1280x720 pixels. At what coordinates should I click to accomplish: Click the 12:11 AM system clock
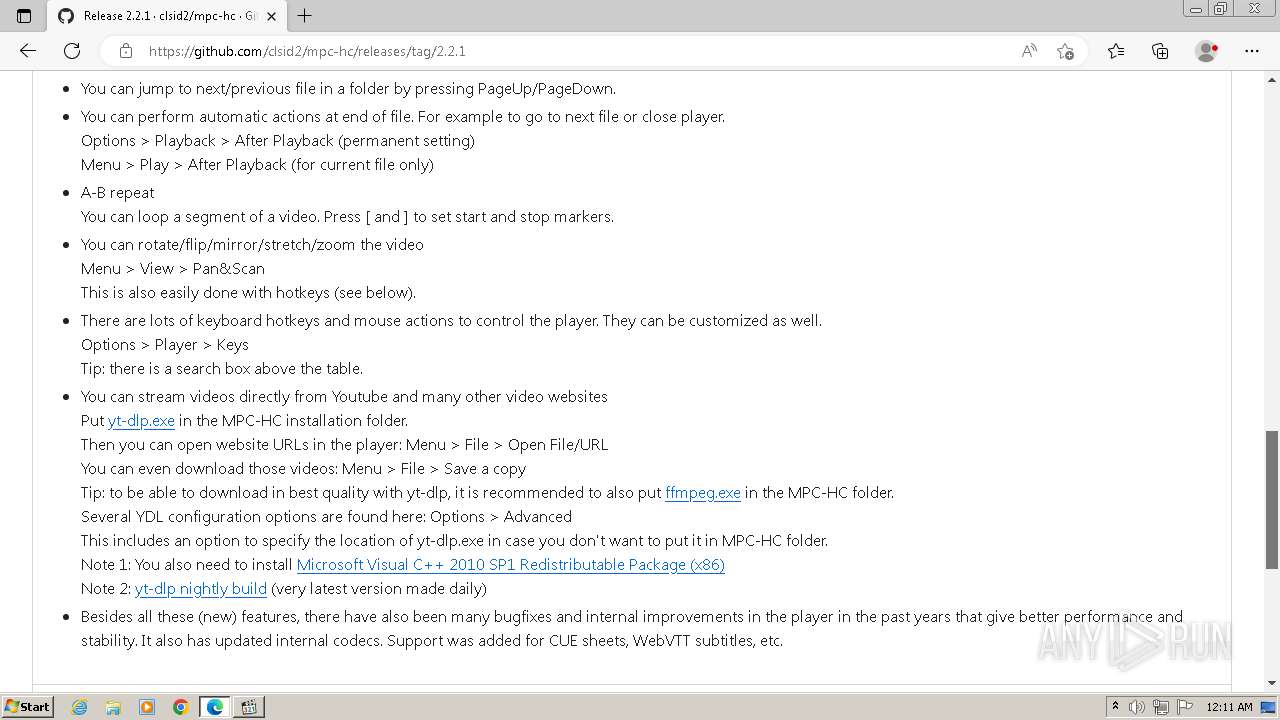1229,707
